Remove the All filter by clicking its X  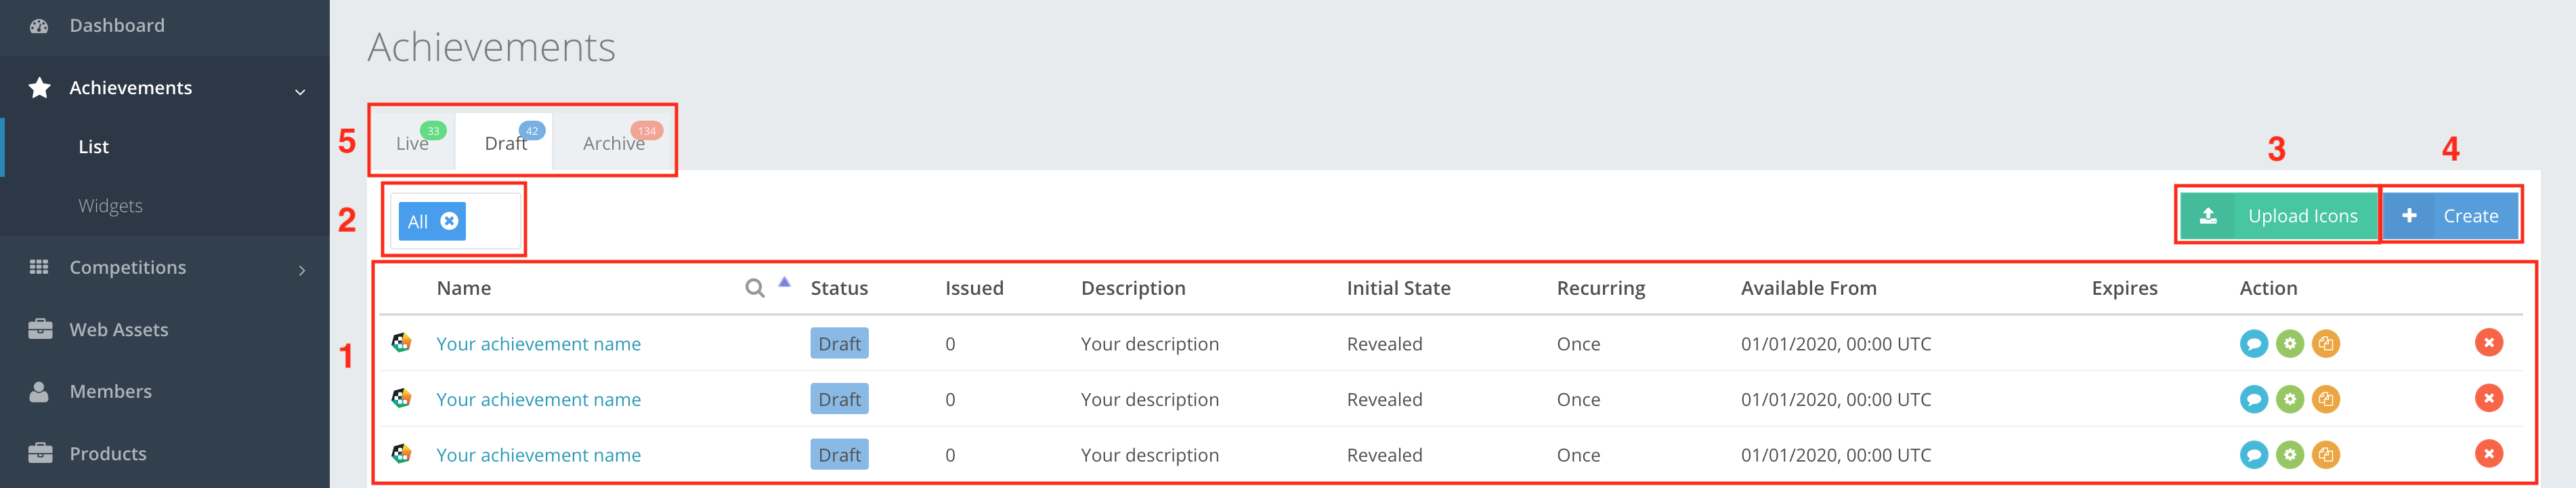click(450, 221)
